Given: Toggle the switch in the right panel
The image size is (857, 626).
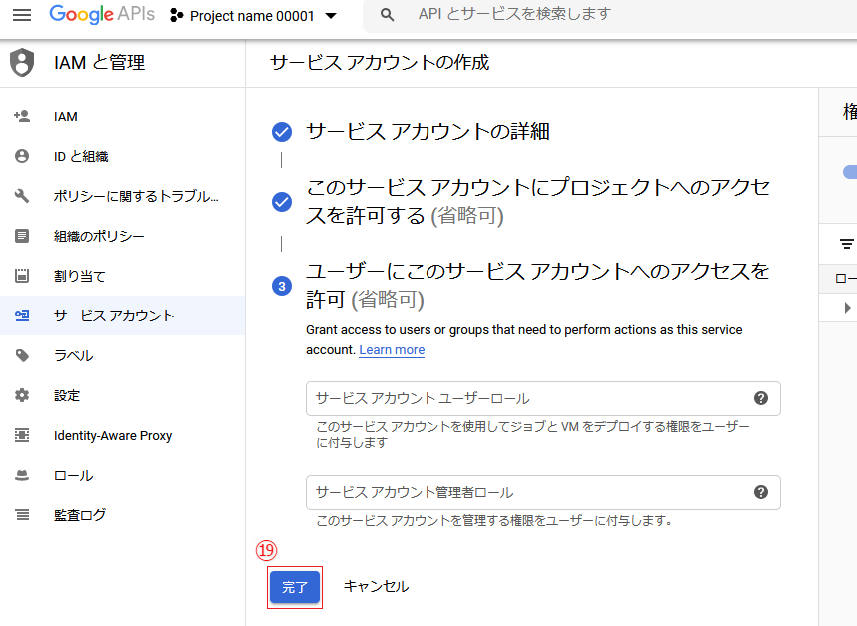Looking at the screenshot, I should point(849,172).
